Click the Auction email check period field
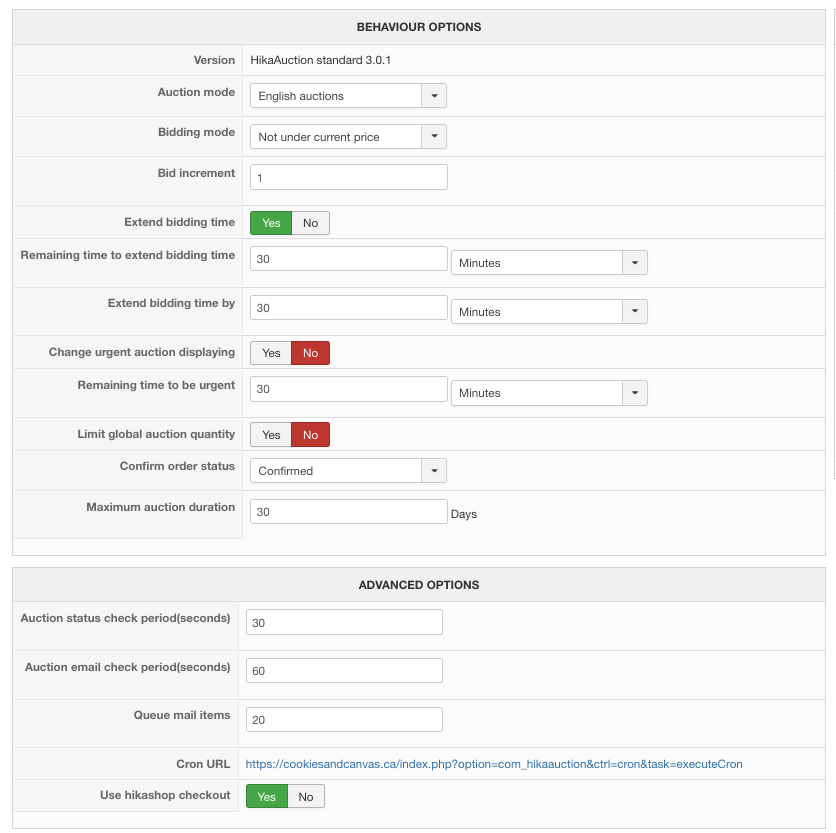Image resolution: width=836 pixels, height=833 pixels. (344, 671)
